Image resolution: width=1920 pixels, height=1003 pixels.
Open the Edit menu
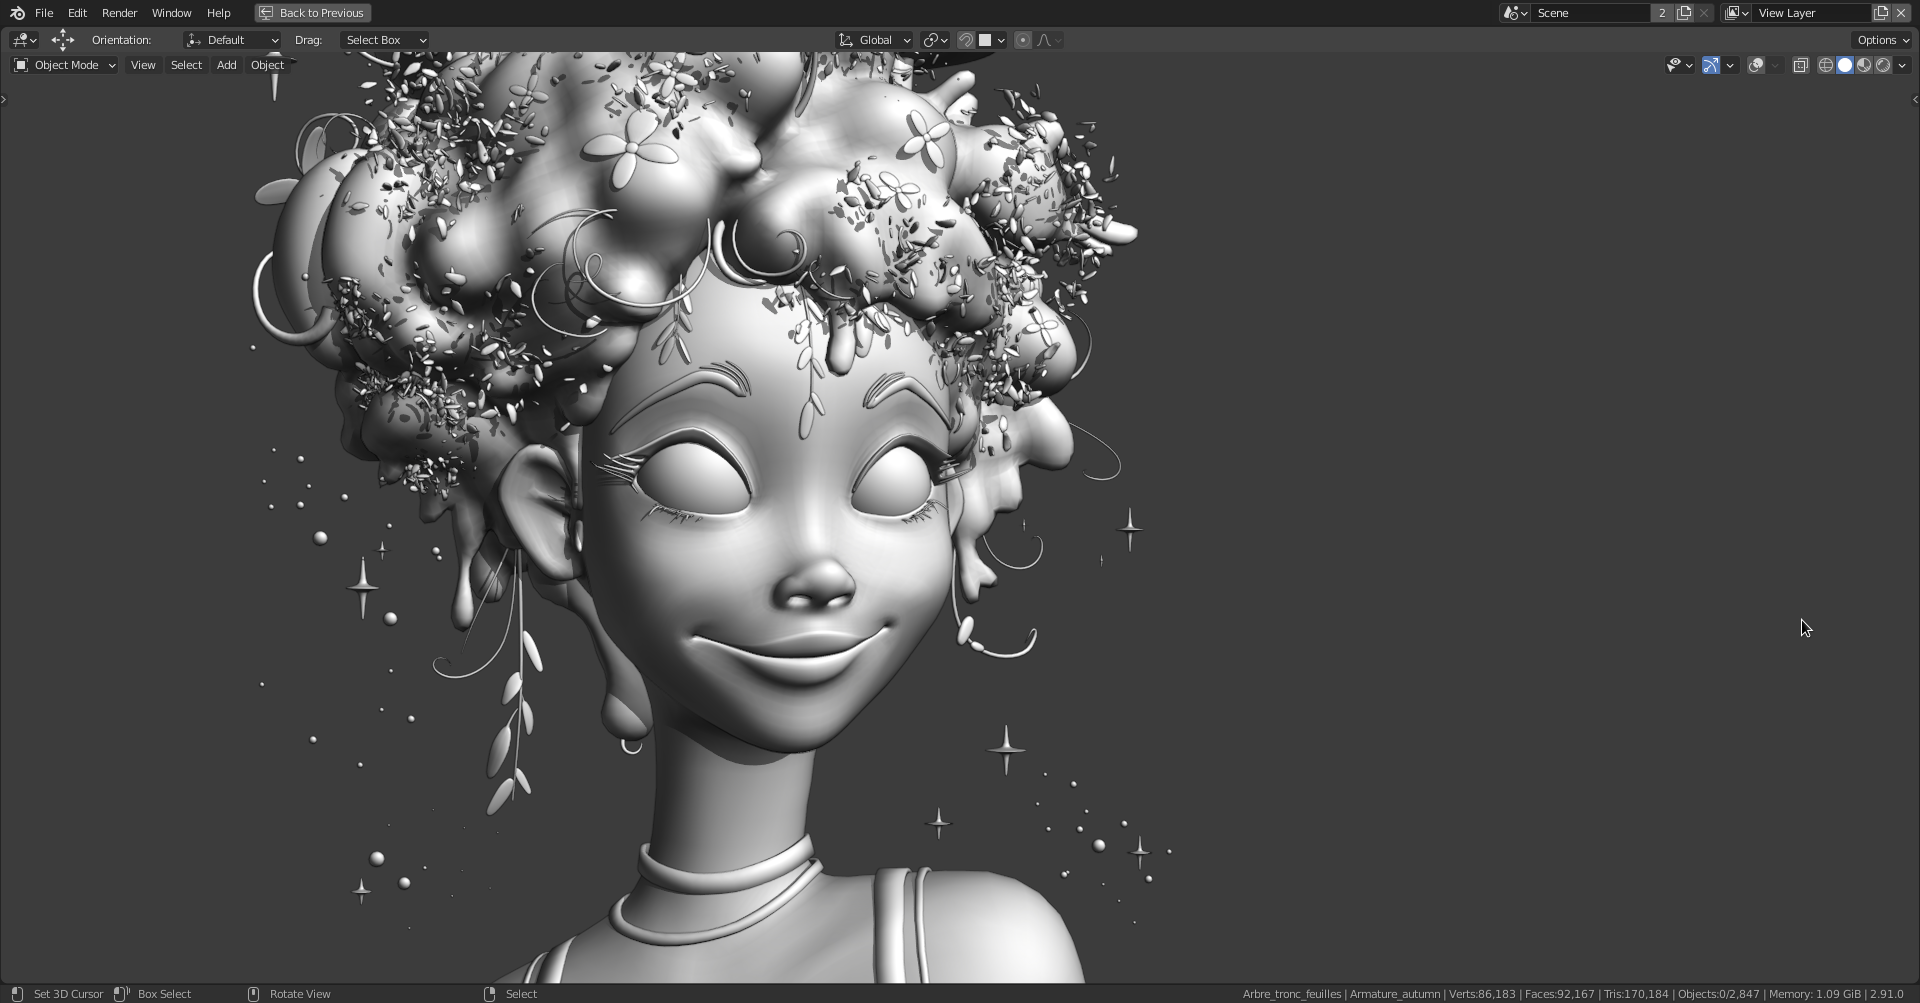[77, 13]
